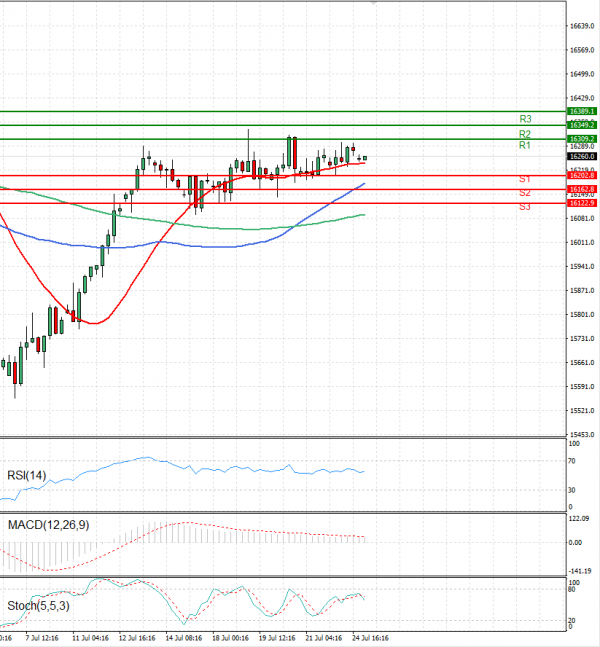Click the RSI 30 level value
The height and width of the screenshot is (647, 600).
tap(572, 490)
